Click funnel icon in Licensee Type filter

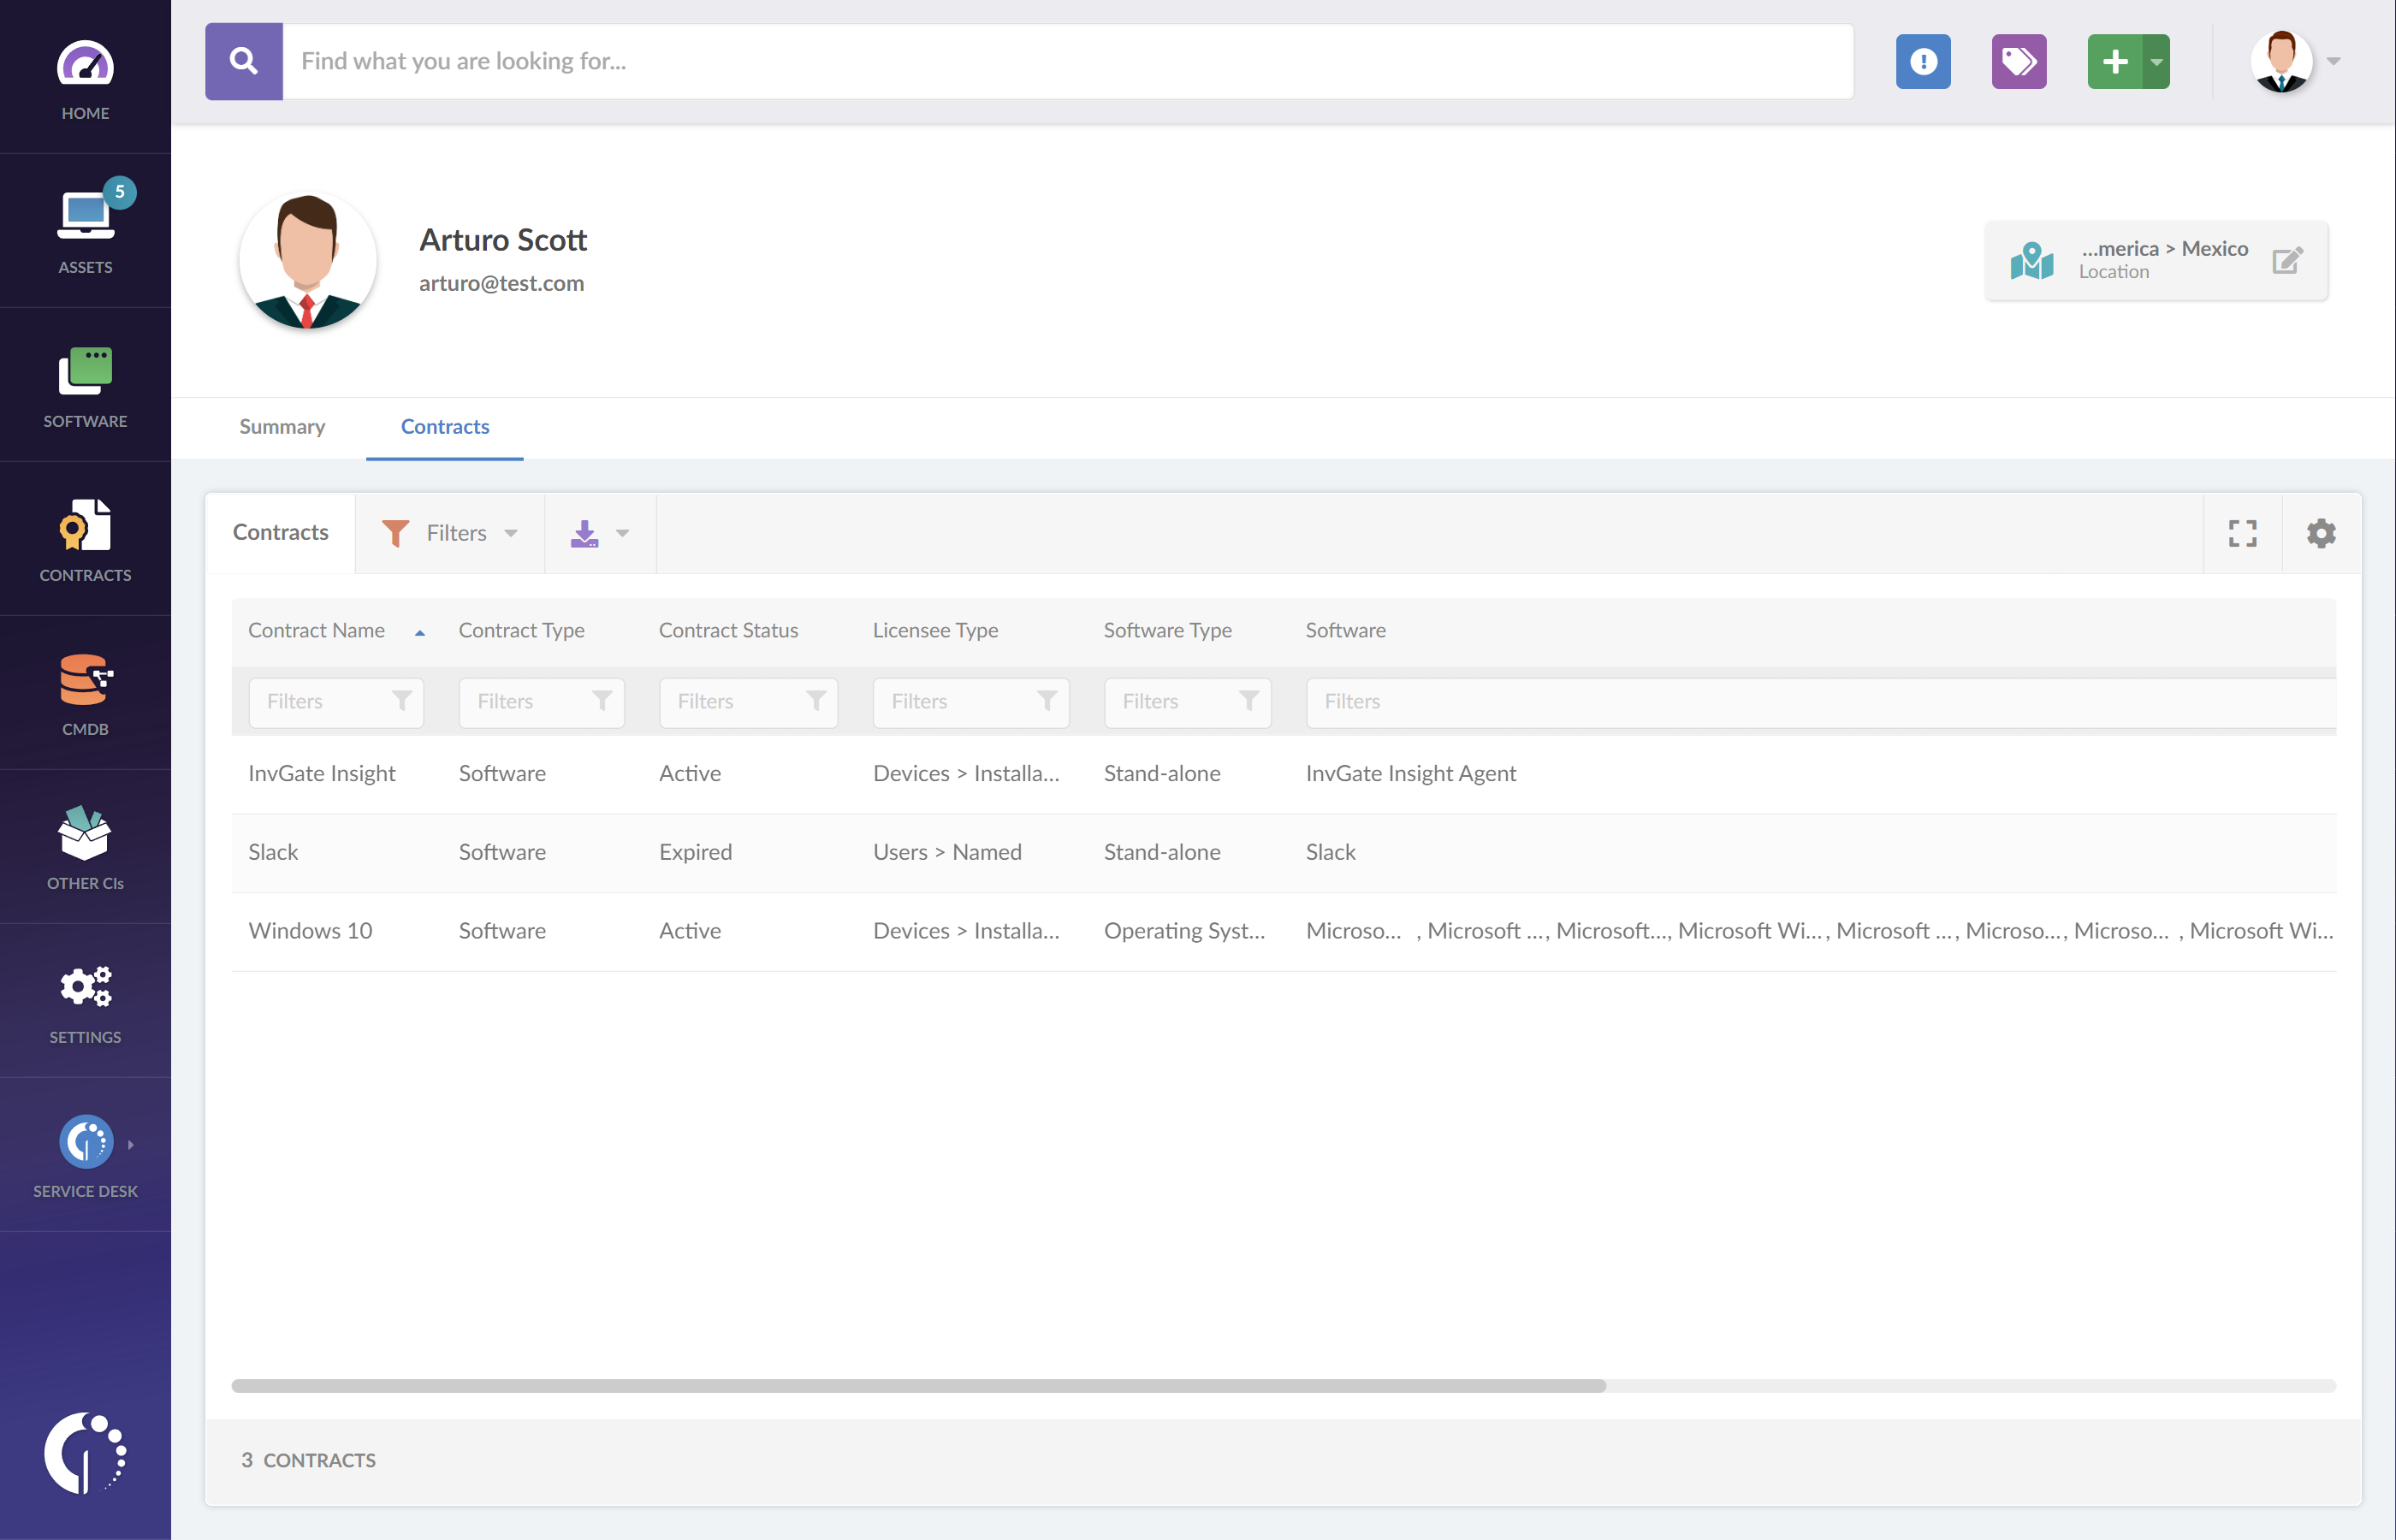point(1047,701)
